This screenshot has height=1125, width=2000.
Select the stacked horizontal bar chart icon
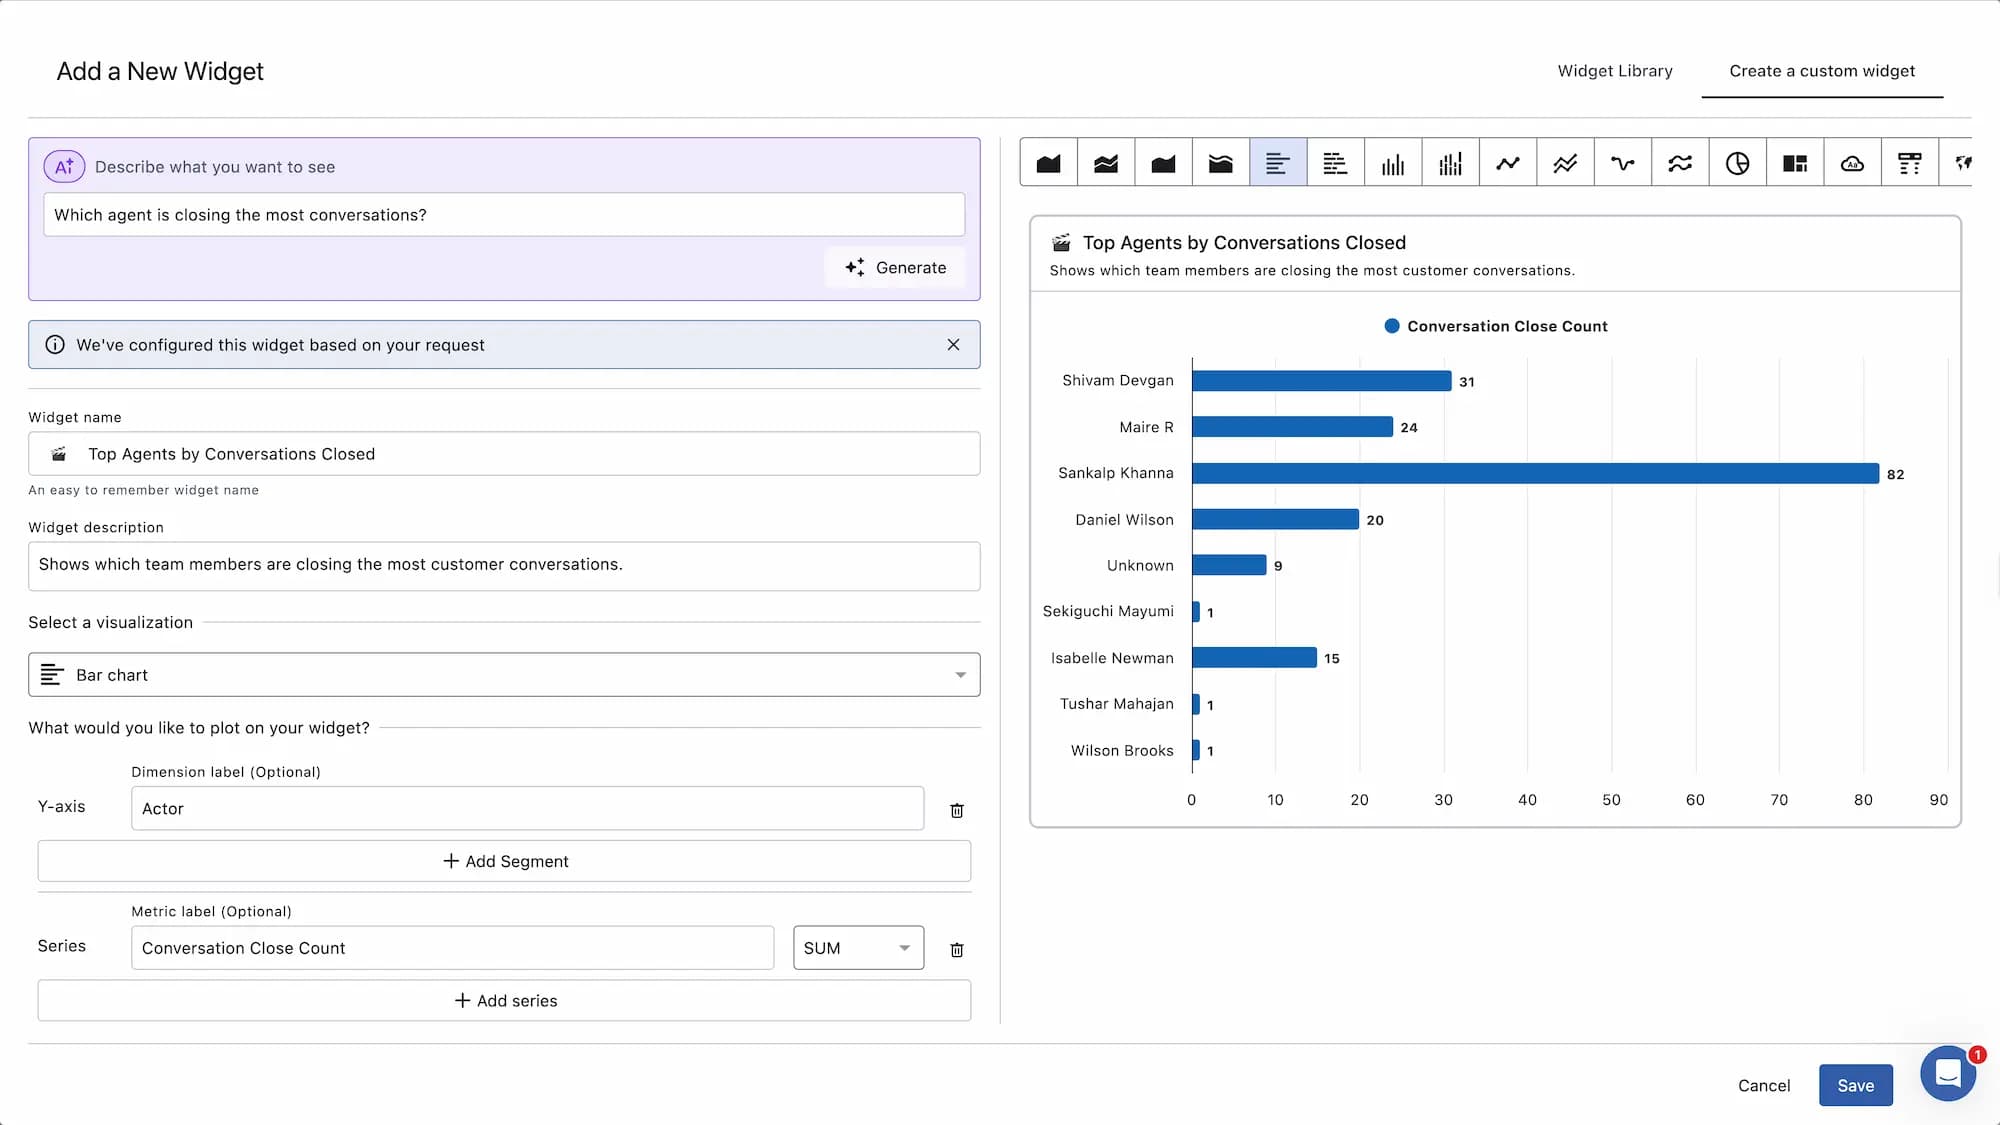[1335, 163]
